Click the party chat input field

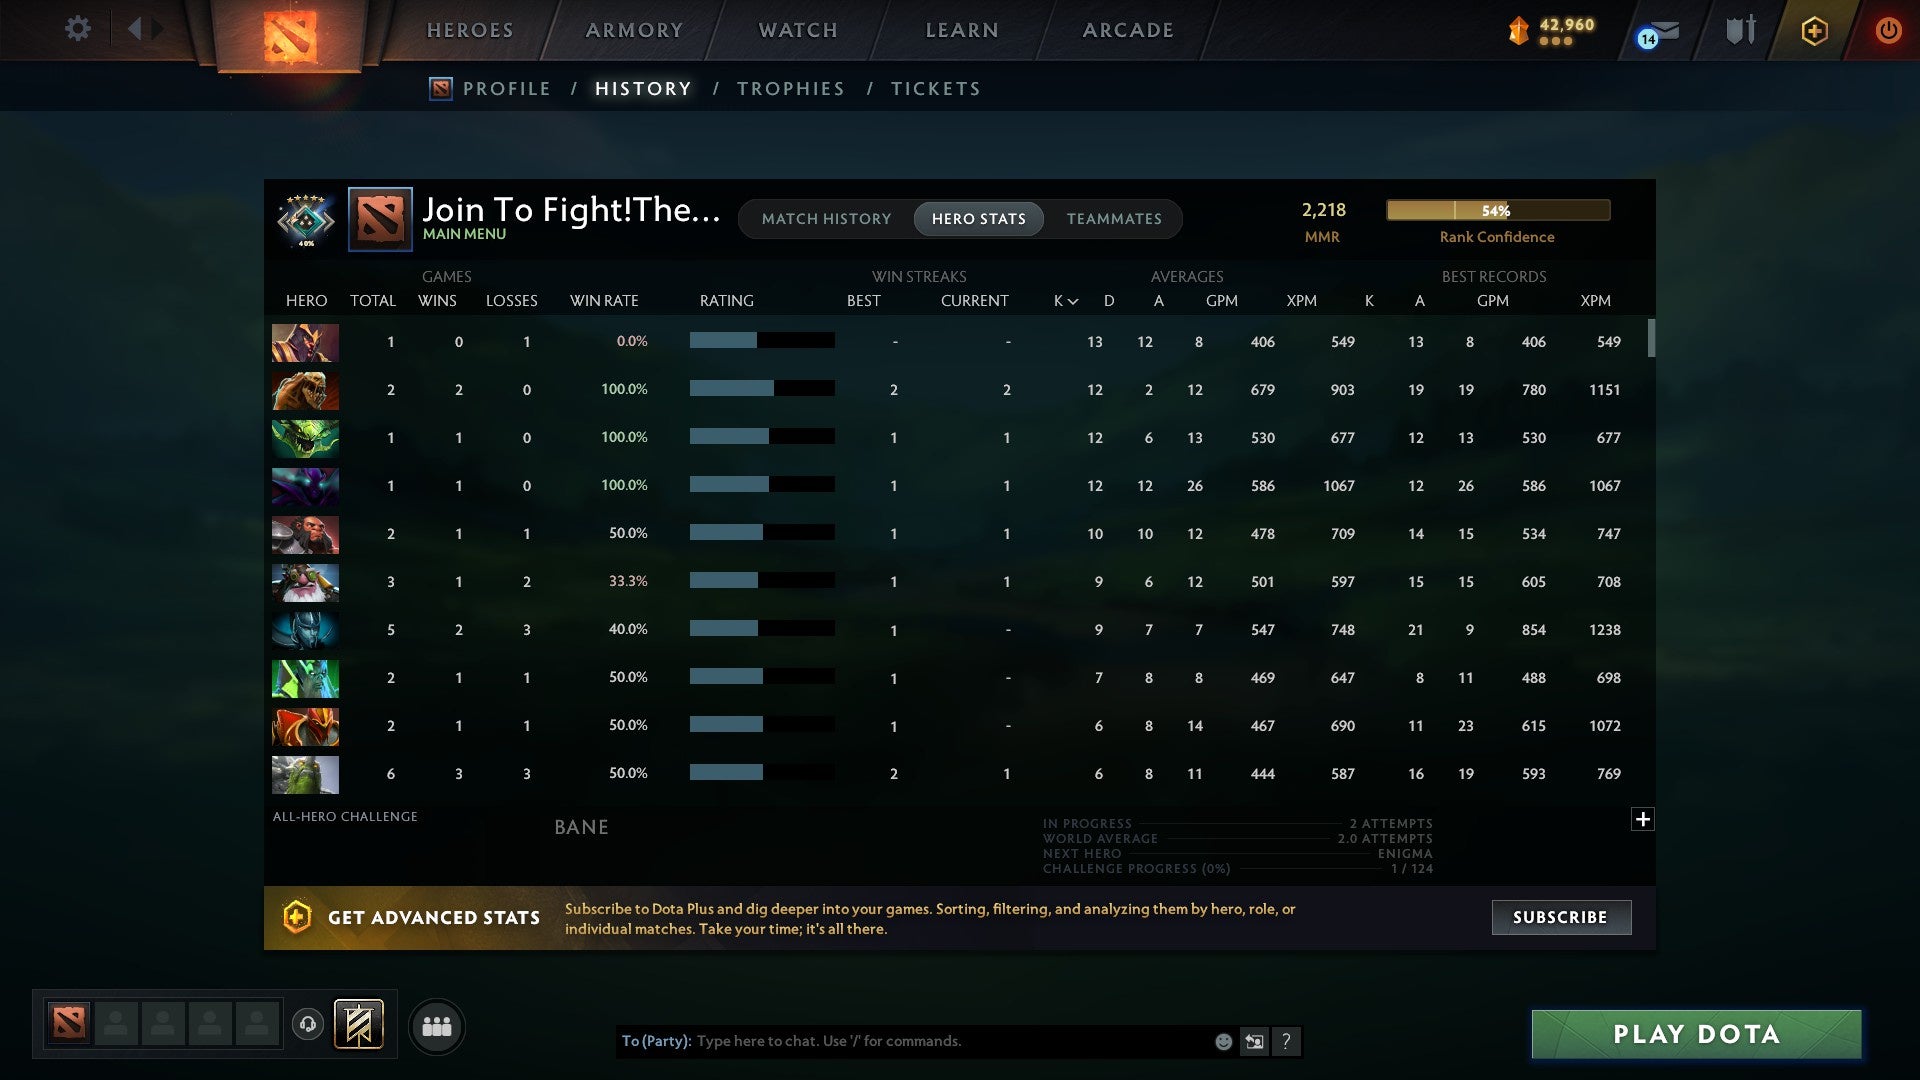point(900,1041)
